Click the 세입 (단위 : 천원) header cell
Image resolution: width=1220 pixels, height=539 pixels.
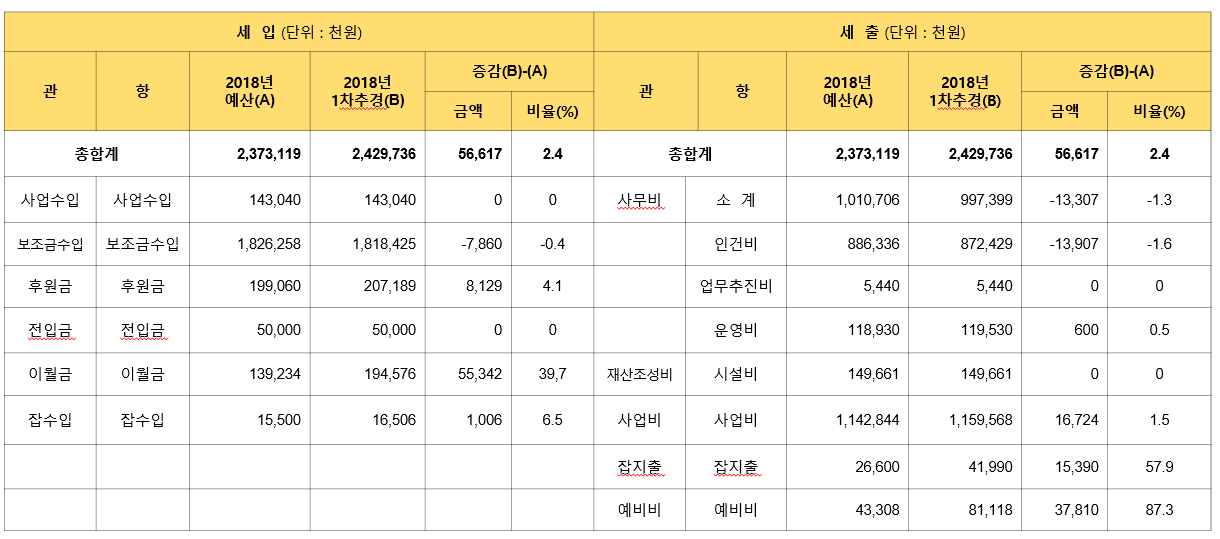point(299,32)
